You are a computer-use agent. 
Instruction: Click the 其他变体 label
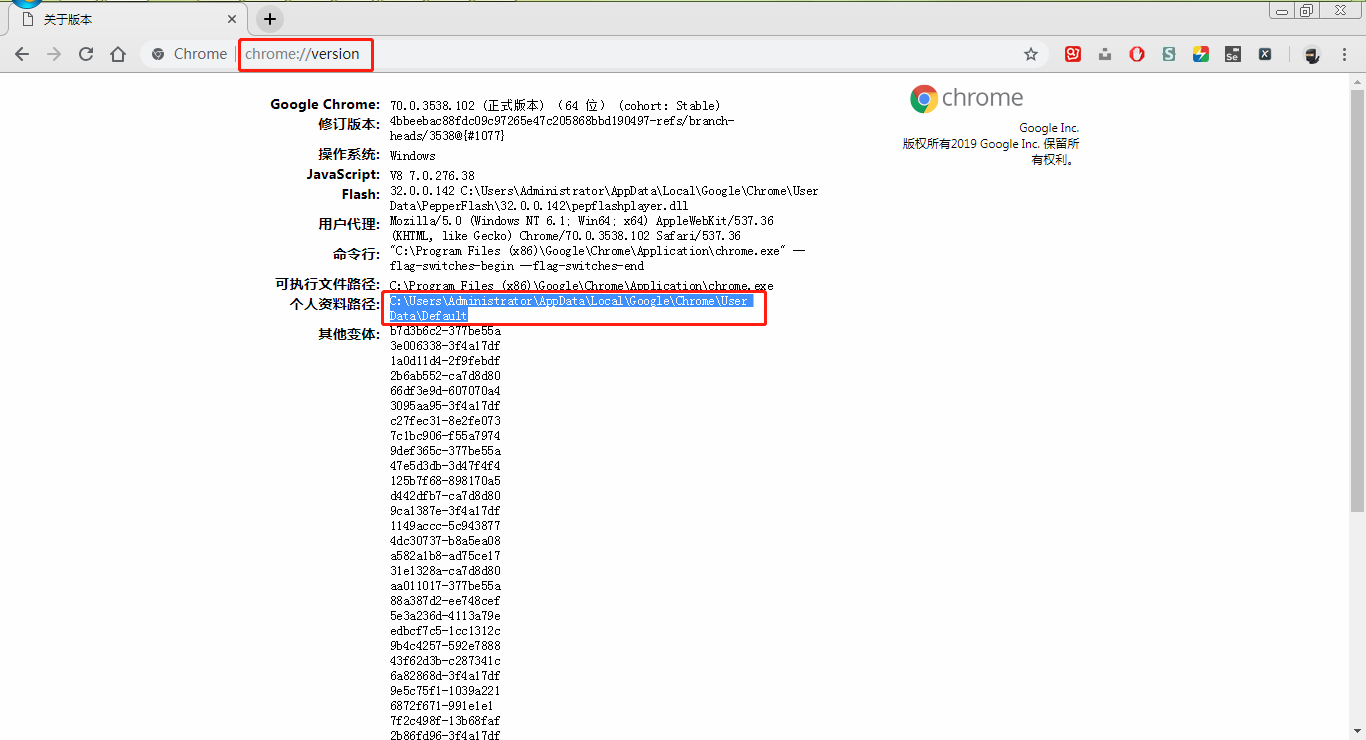[349, 334]
